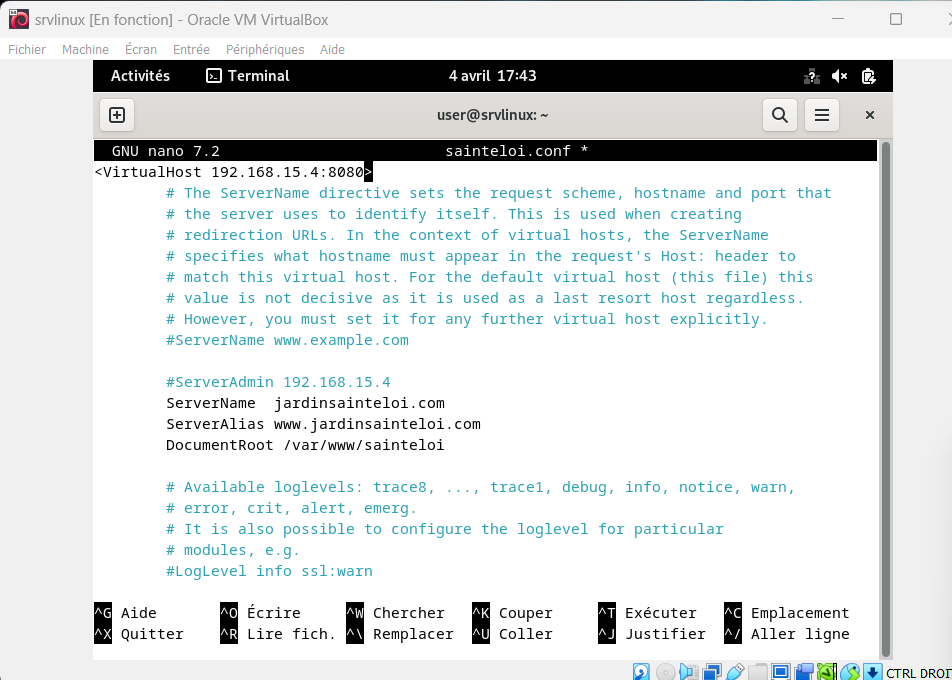Click the network status icon in top bar
952x680 pixels.
pyautogui.click(x=812, y=76)
